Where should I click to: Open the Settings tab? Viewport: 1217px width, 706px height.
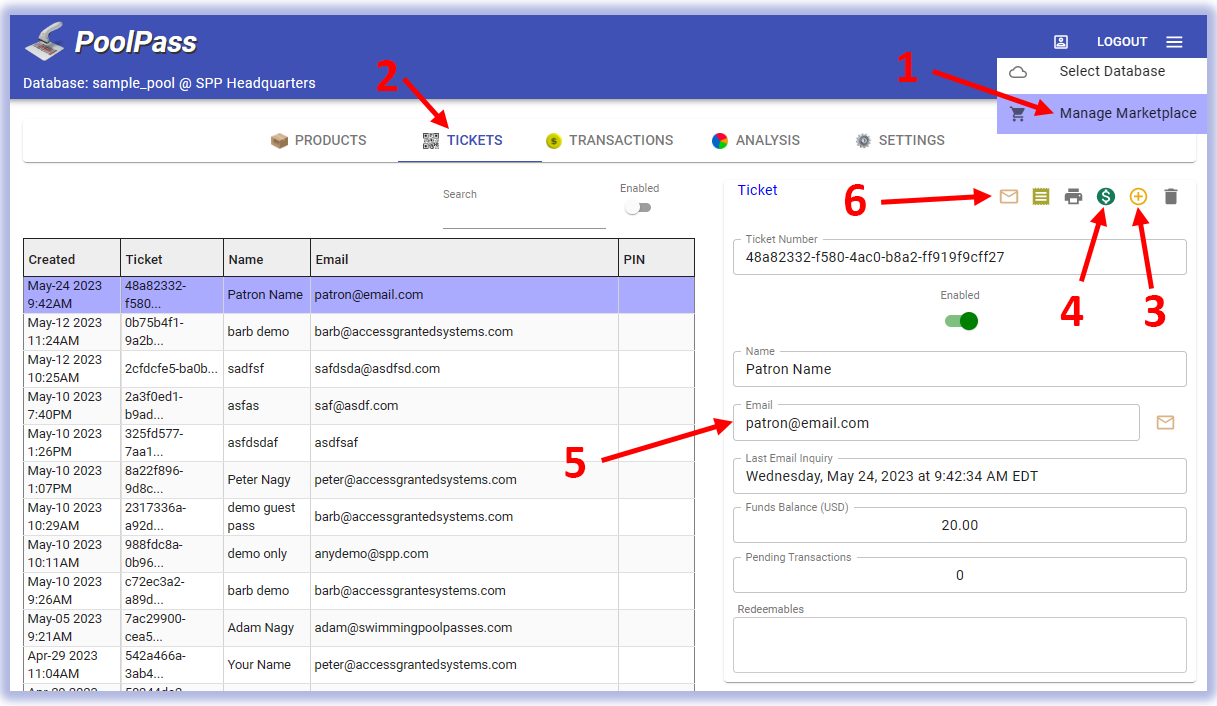tap(900, 140)
